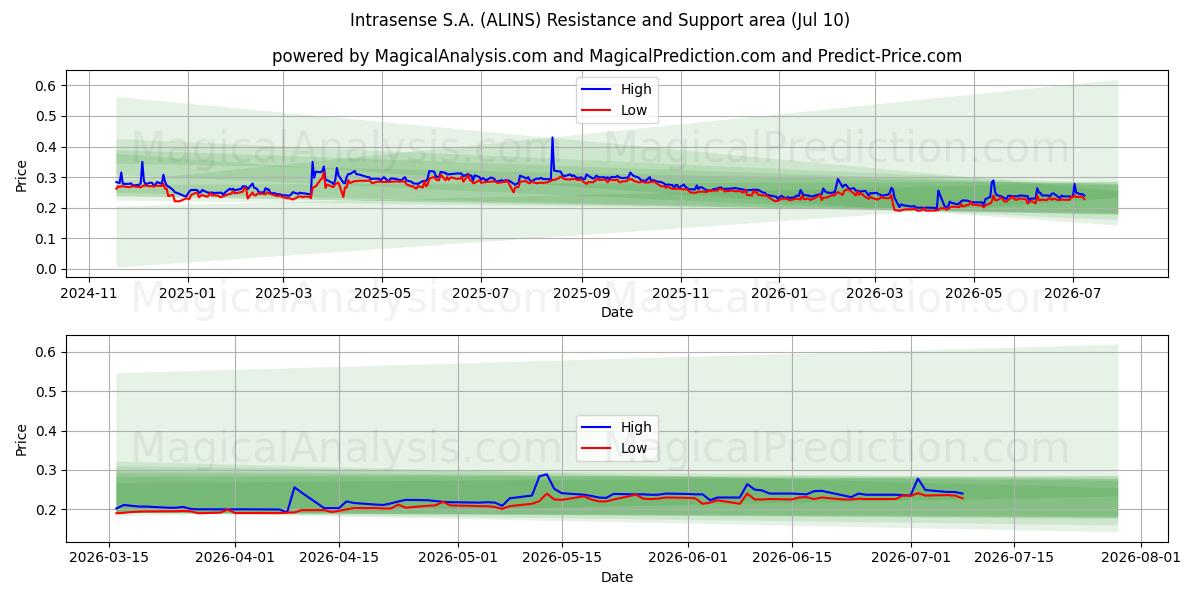
Task: Click the bottom chart x-axis label '2026-04-01'
Action: pos(235,559)
